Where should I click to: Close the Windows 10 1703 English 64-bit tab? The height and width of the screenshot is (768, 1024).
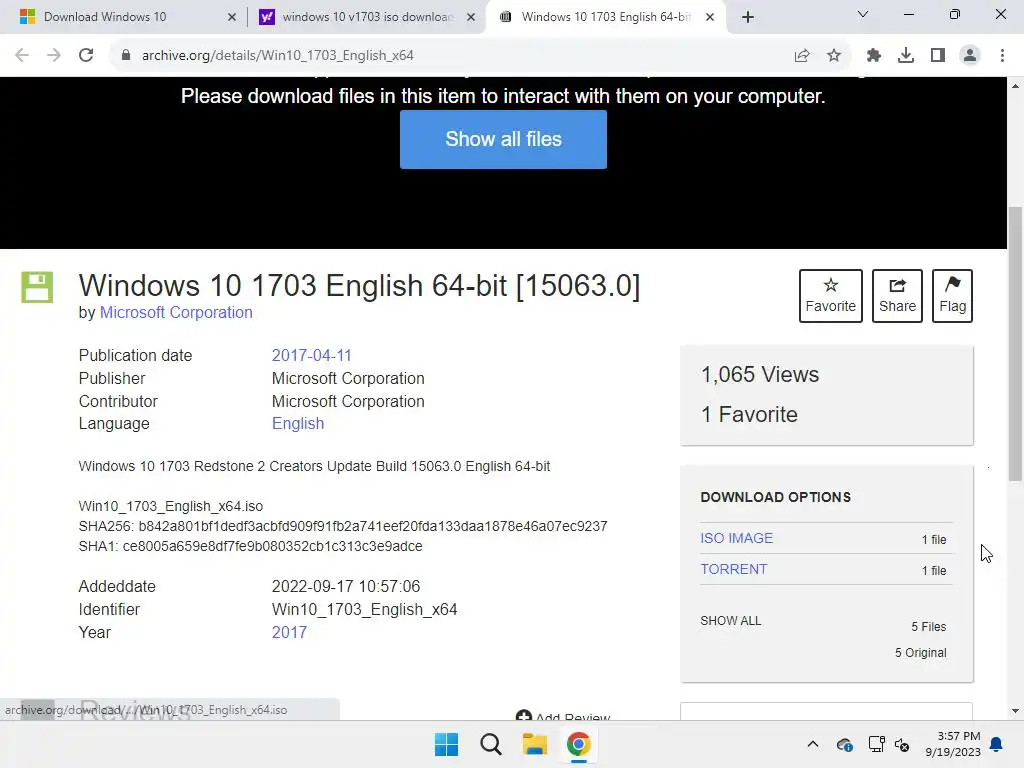tap(710, 17)
